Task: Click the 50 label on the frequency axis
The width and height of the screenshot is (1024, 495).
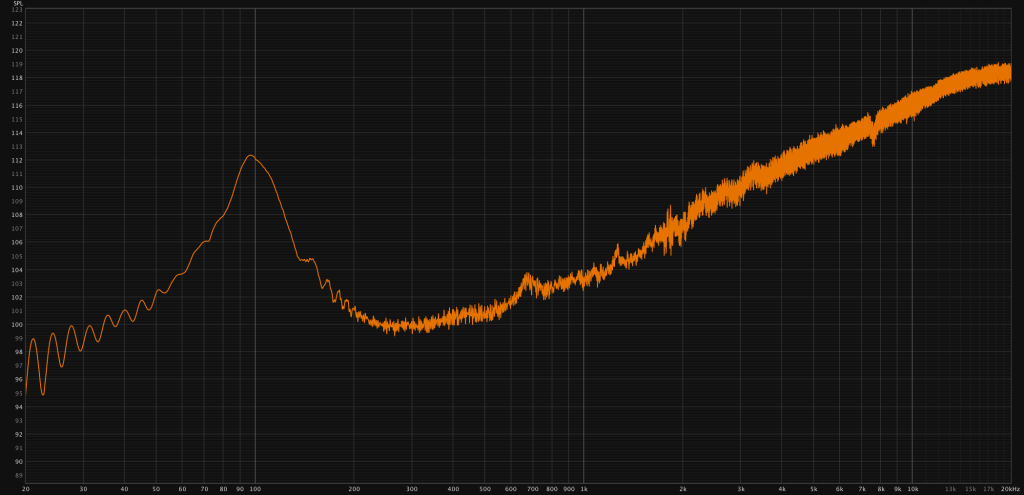Action: (x=156, y=490)
